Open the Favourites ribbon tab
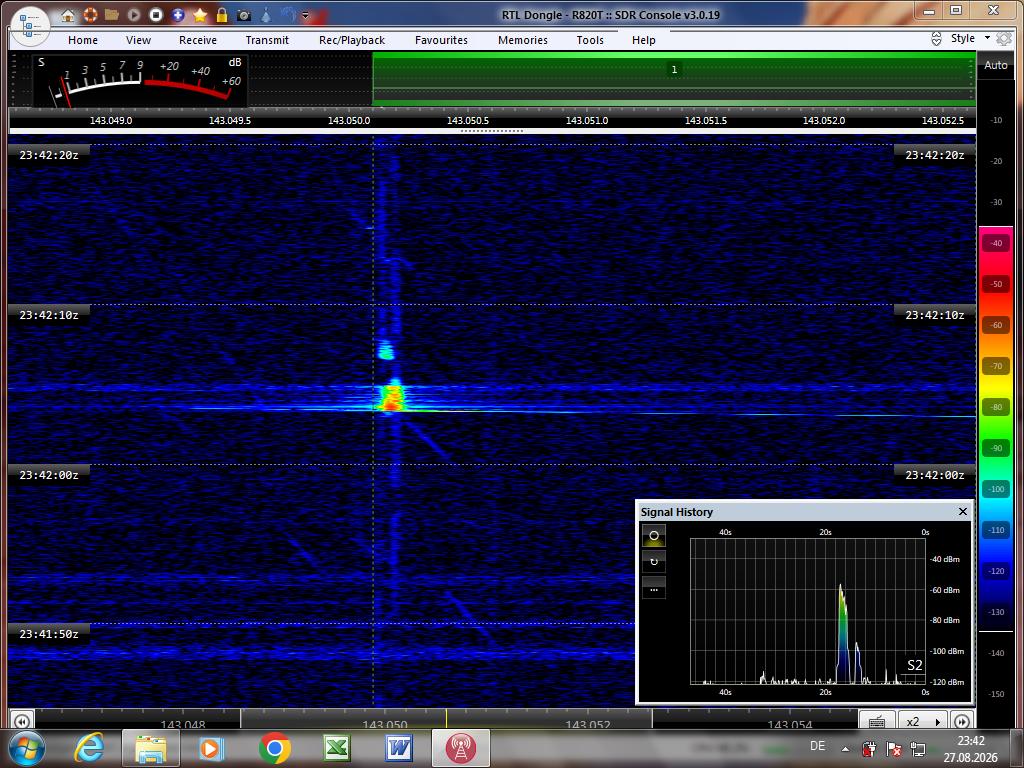The image size is (1024, 768). (x=441, y=40)
